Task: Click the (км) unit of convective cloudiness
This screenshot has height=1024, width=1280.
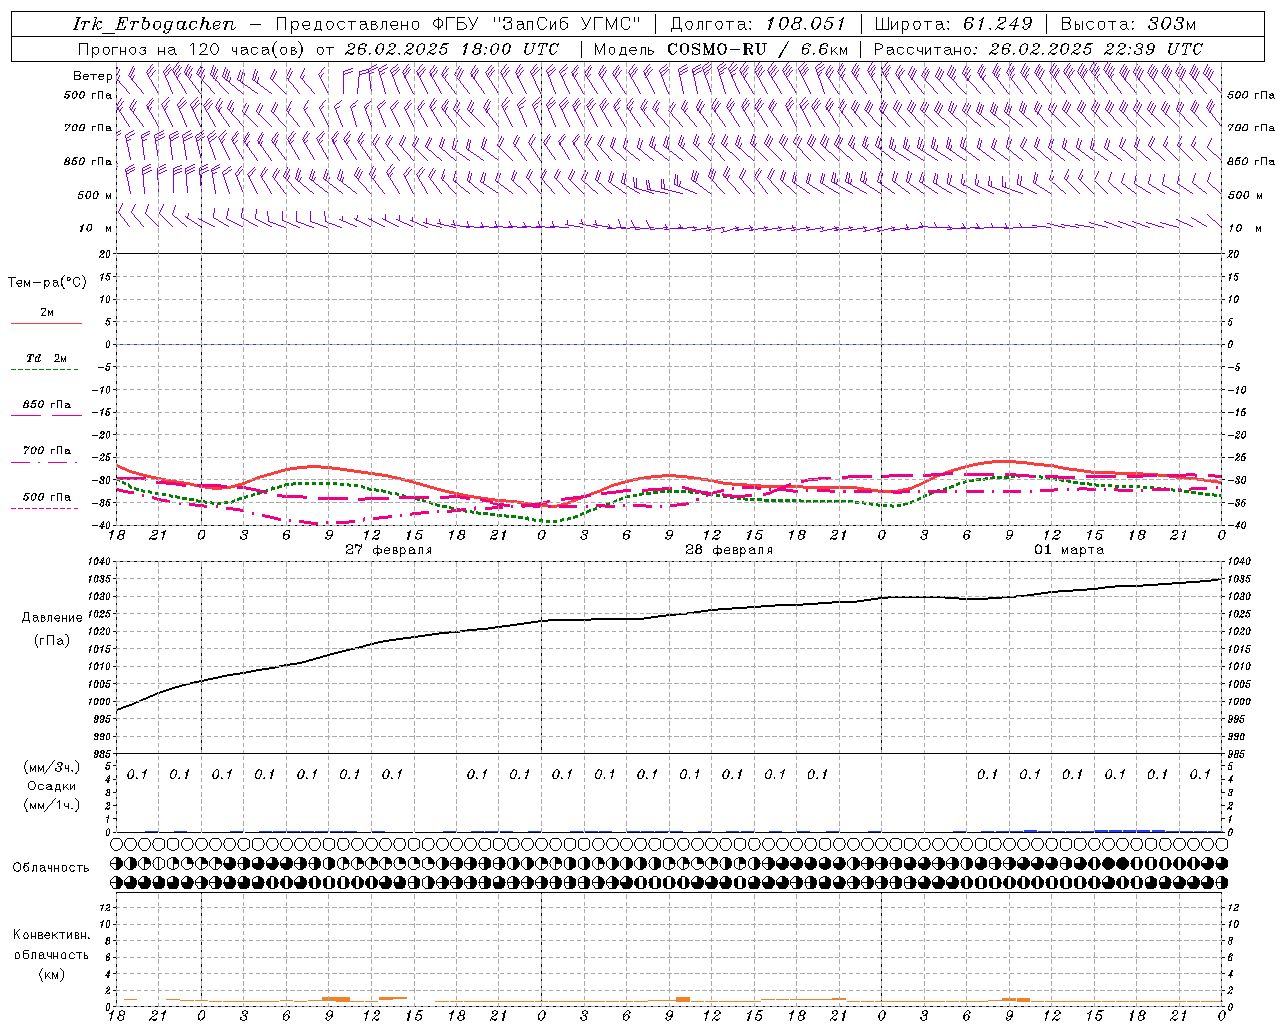Action: point(51,974)
